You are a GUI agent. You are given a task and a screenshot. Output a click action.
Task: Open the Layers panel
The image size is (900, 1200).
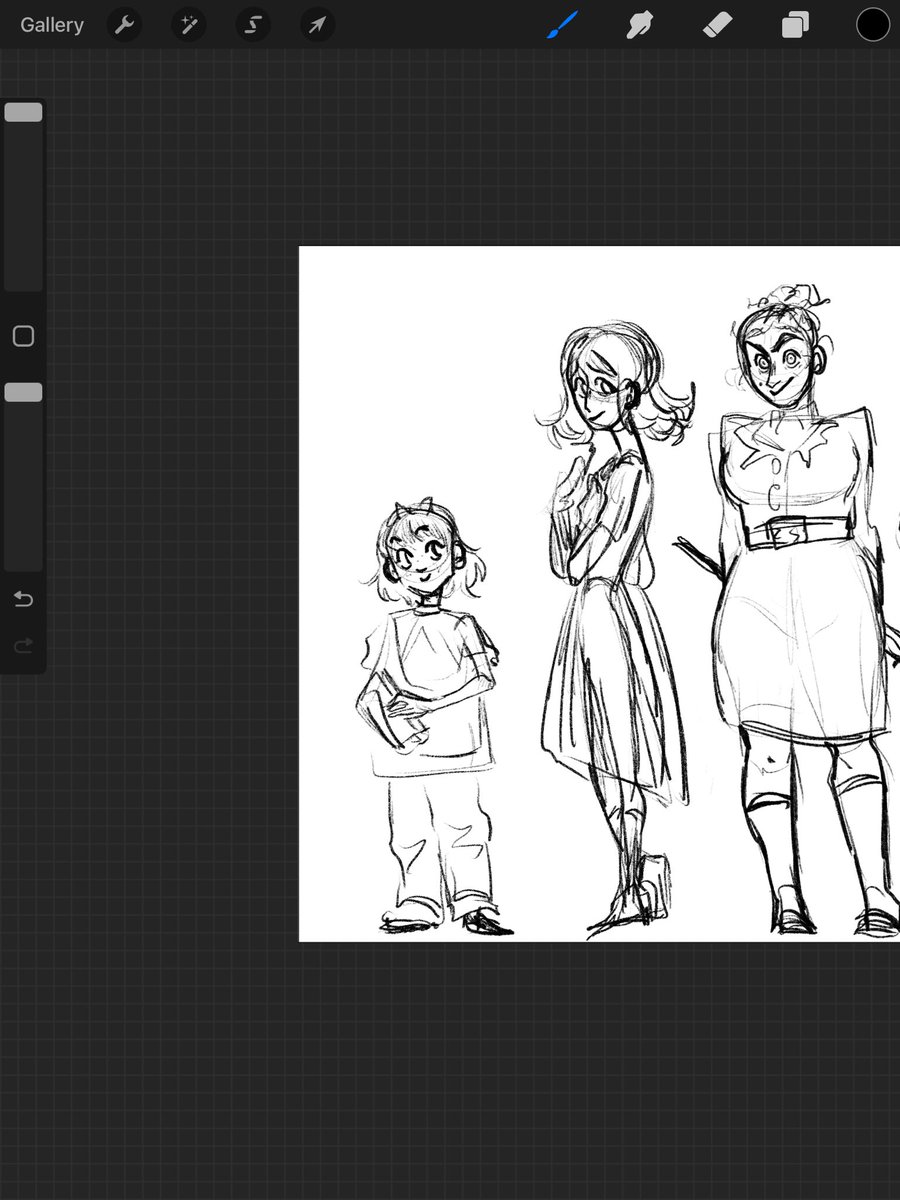click(x=795, y=25)
